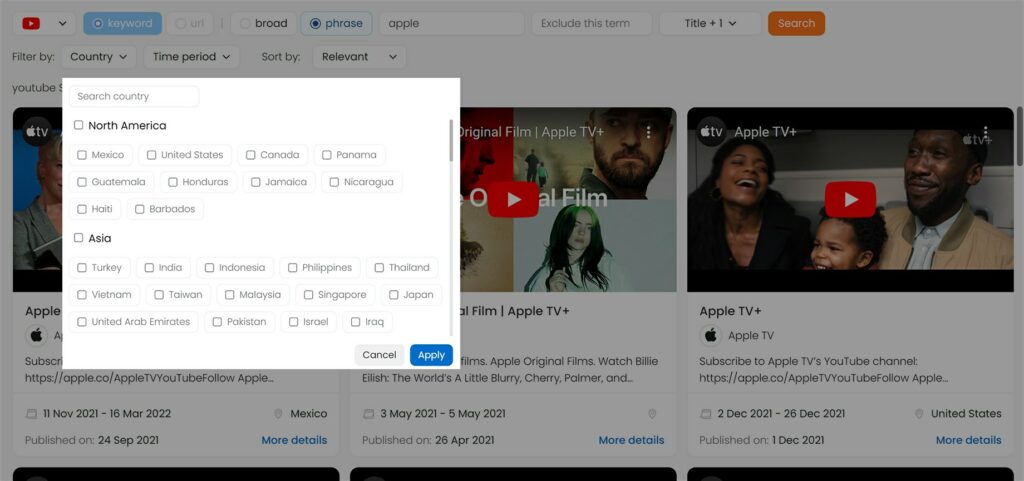
Task: Click calendar icon beside 2 Dec 2021
Action: pyautogui.click(x=705, y=414)
